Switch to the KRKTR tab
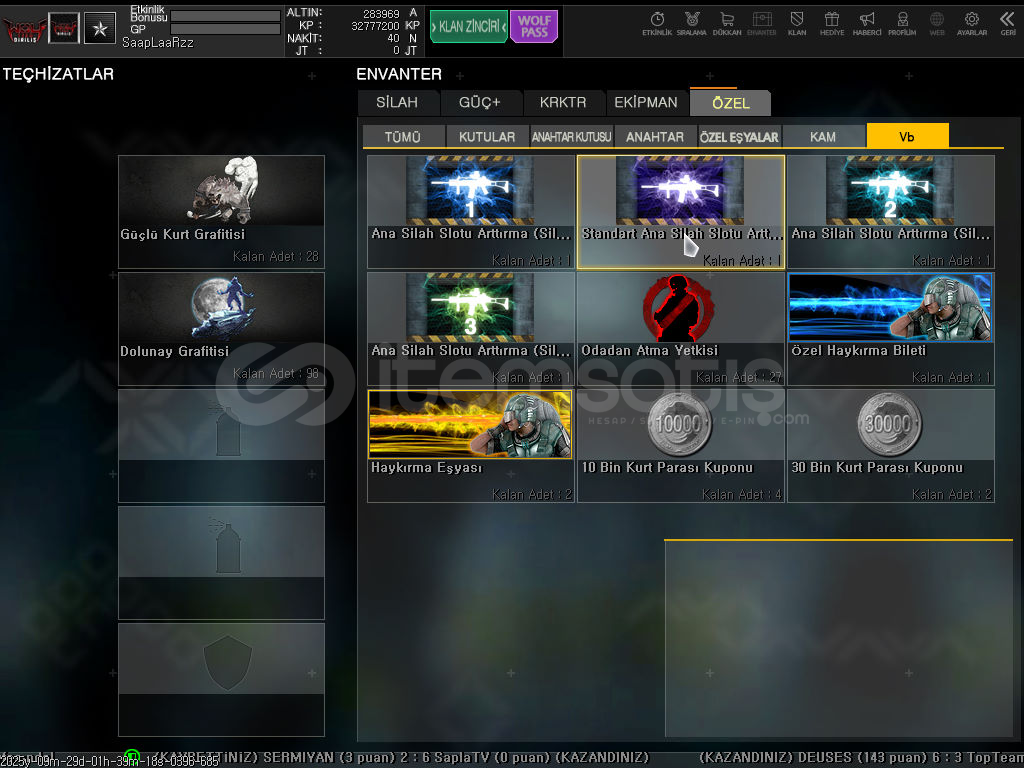Screen dimensions: 1024x768 563,103
